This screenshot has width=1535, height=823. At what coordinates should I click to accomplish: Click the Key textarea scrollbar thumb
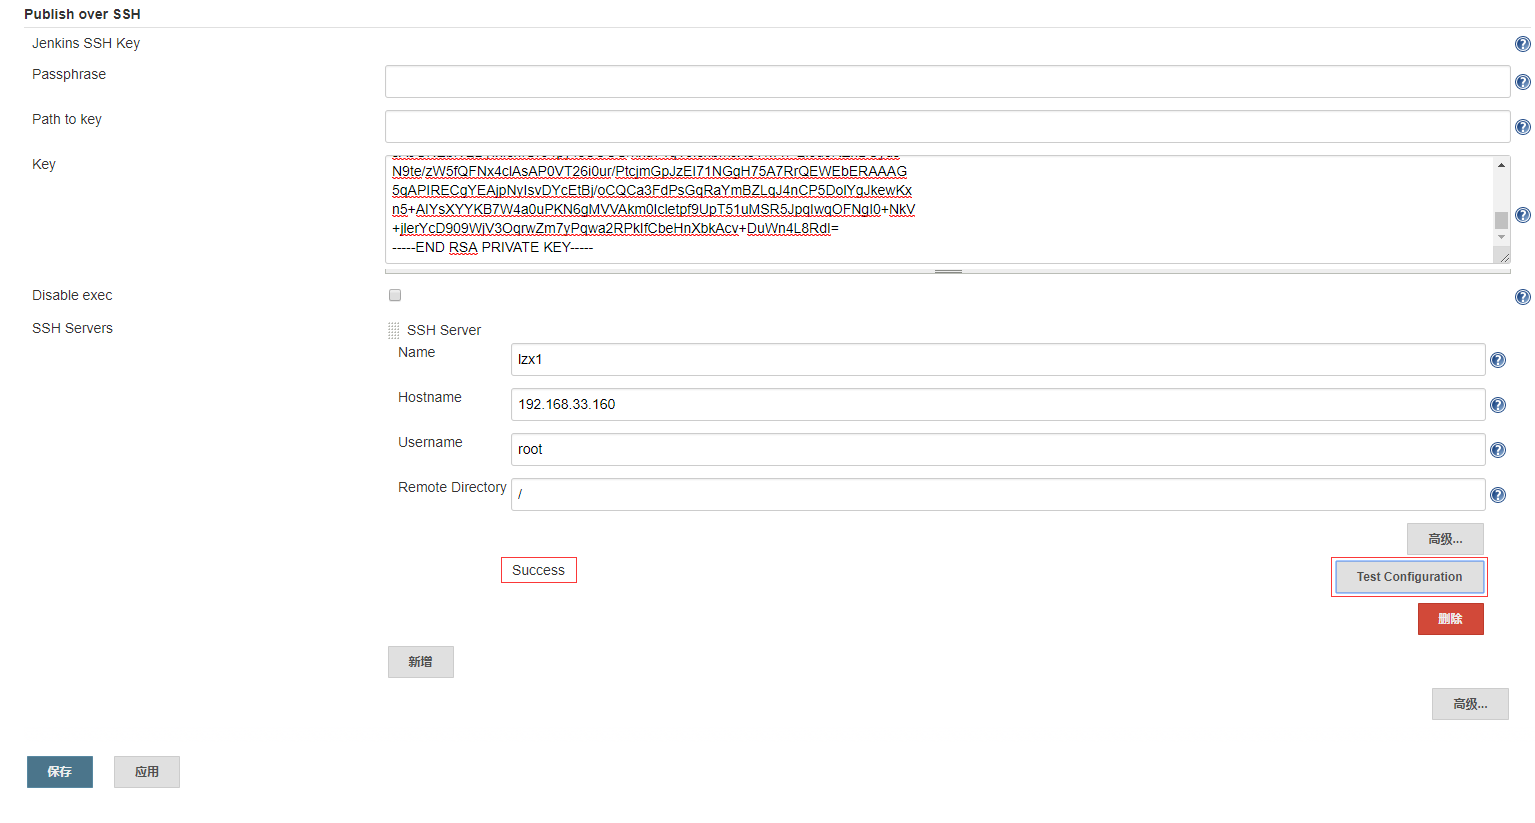[x=1501, y=220]
